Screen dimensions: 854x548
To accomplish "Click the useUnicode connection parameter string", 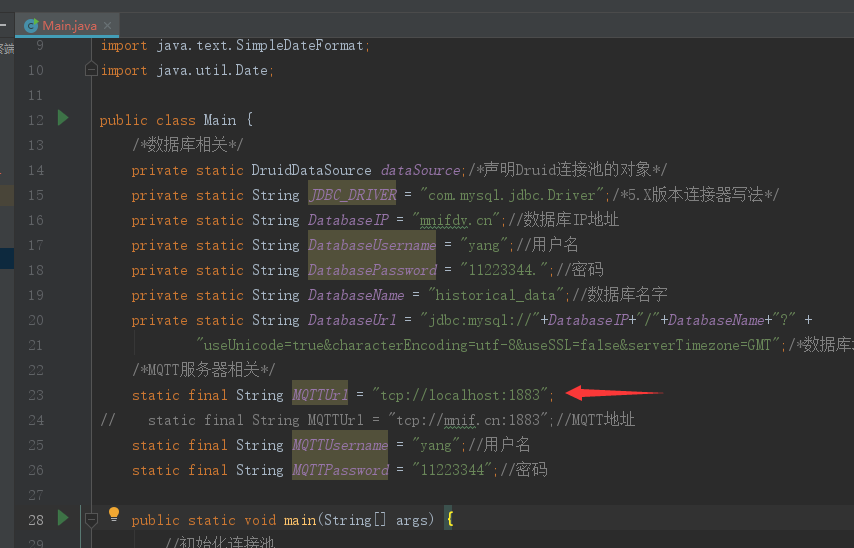I will click(487, 345).
